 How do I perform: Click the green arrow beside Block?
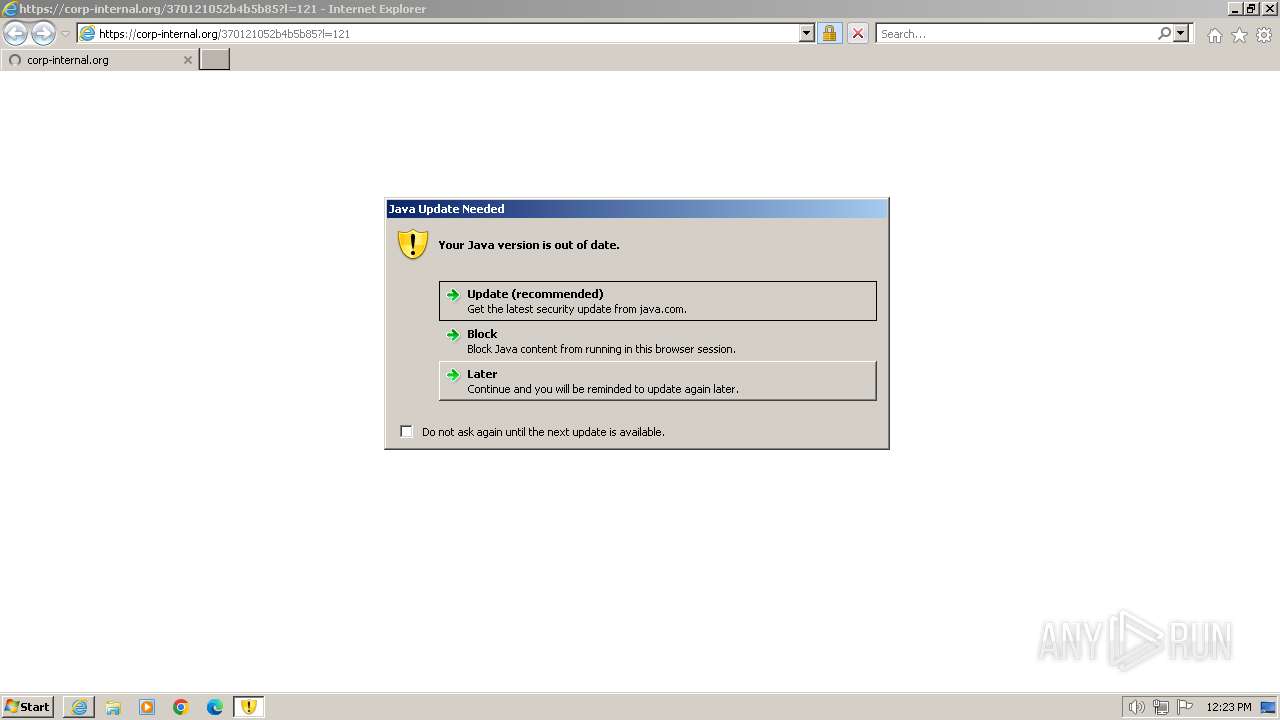[x=453, y=335]
